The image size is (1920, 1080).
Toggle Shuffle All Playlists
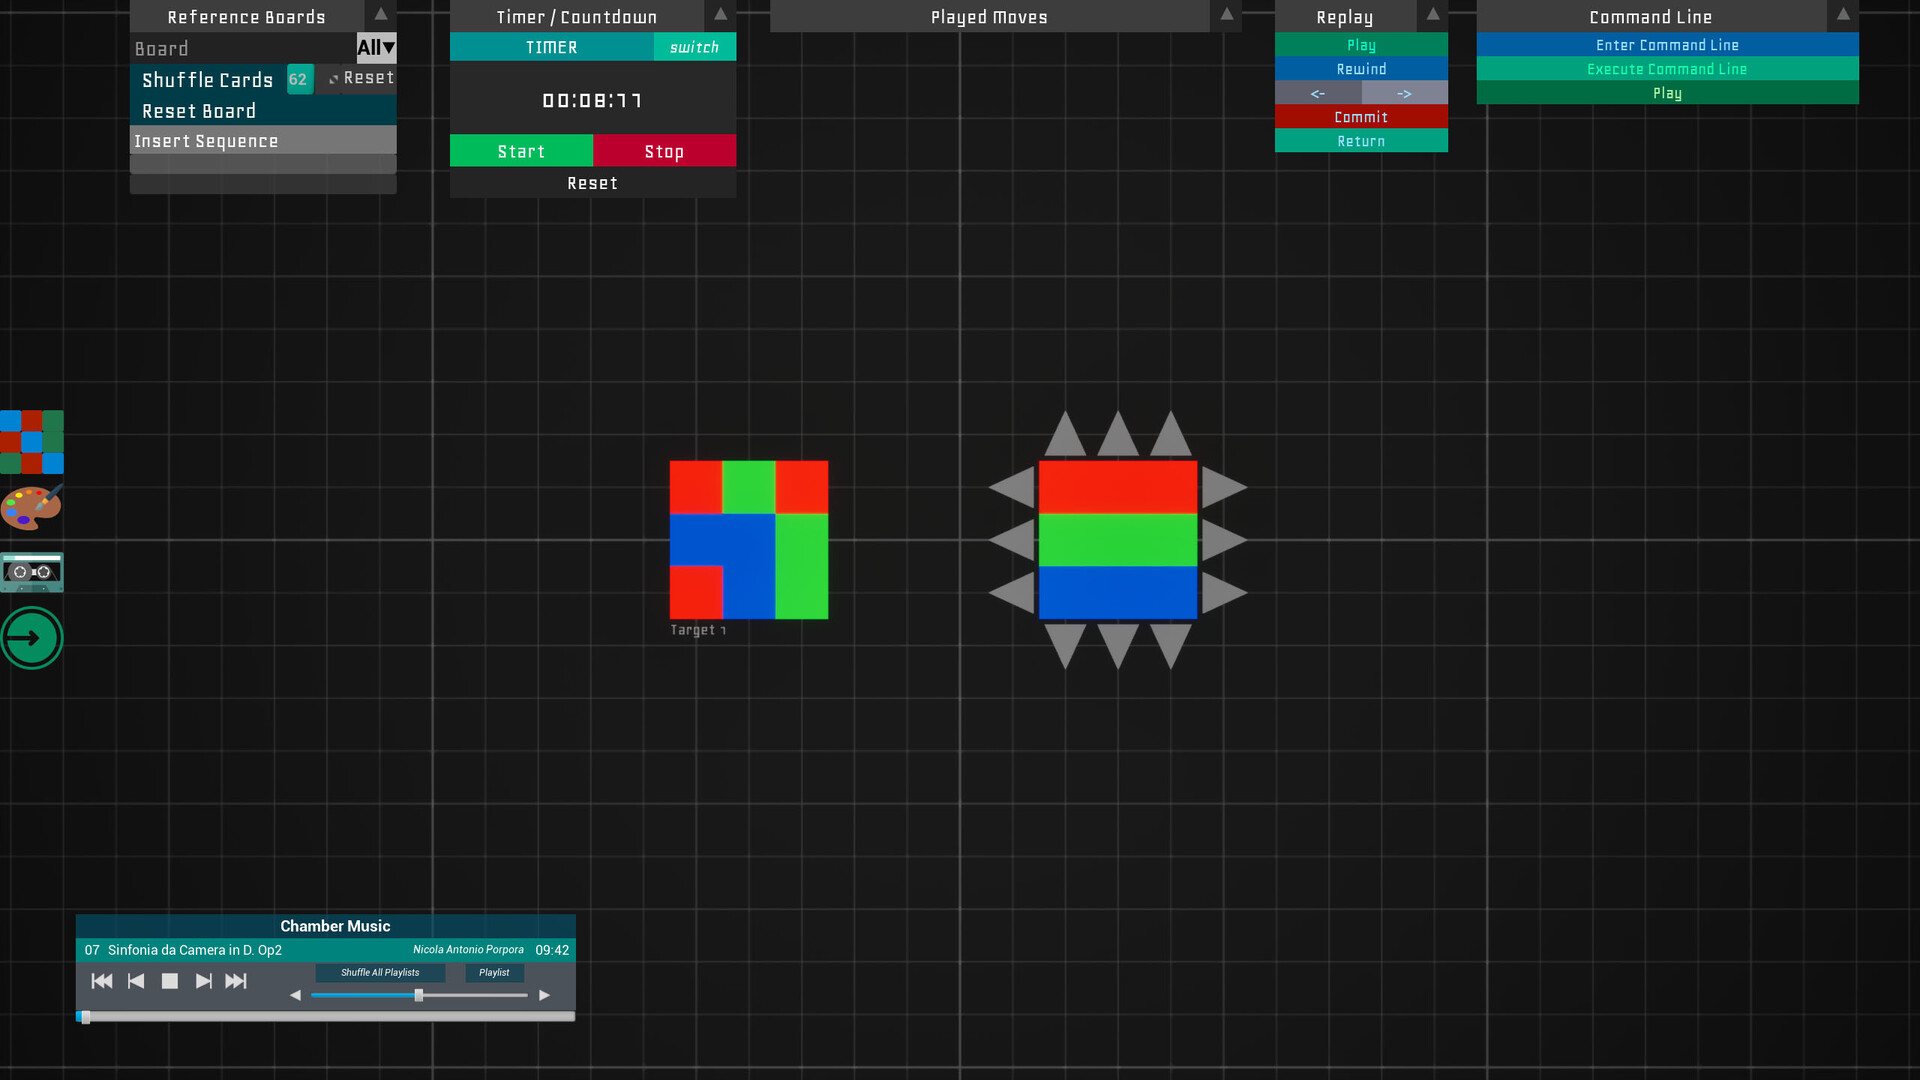point(380,972)
